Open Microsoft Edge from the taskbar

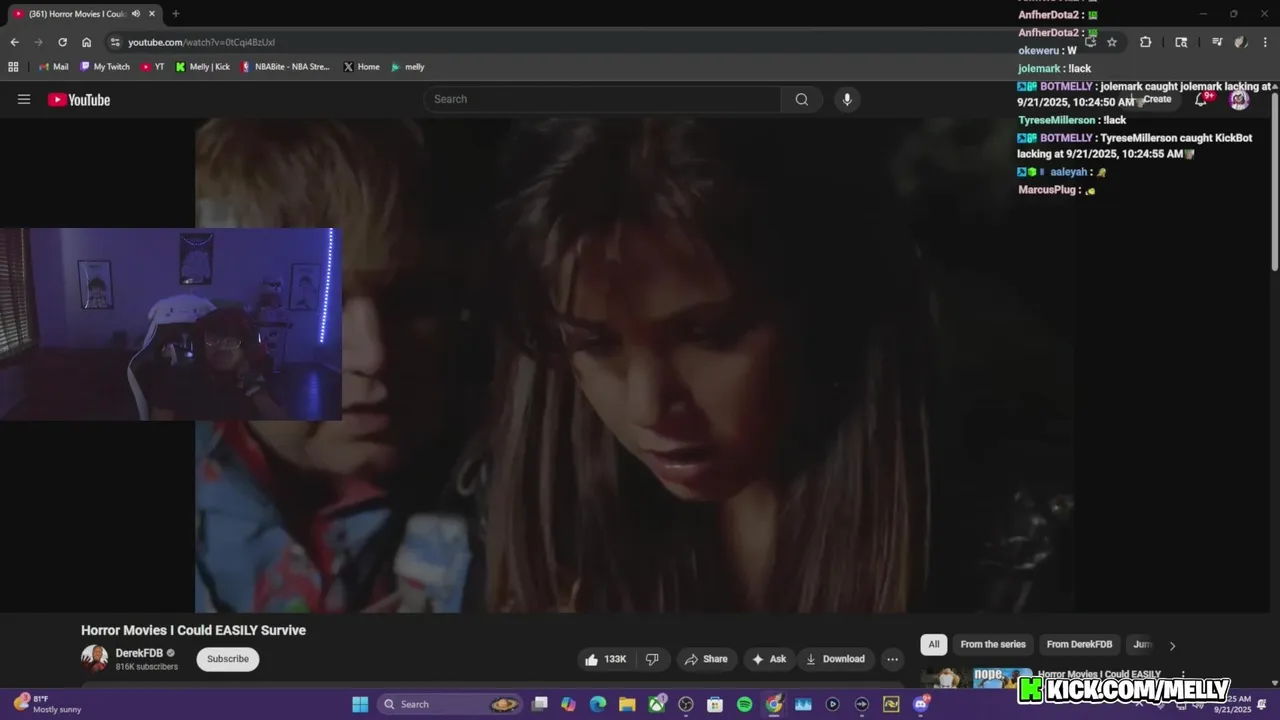point(598,704)
